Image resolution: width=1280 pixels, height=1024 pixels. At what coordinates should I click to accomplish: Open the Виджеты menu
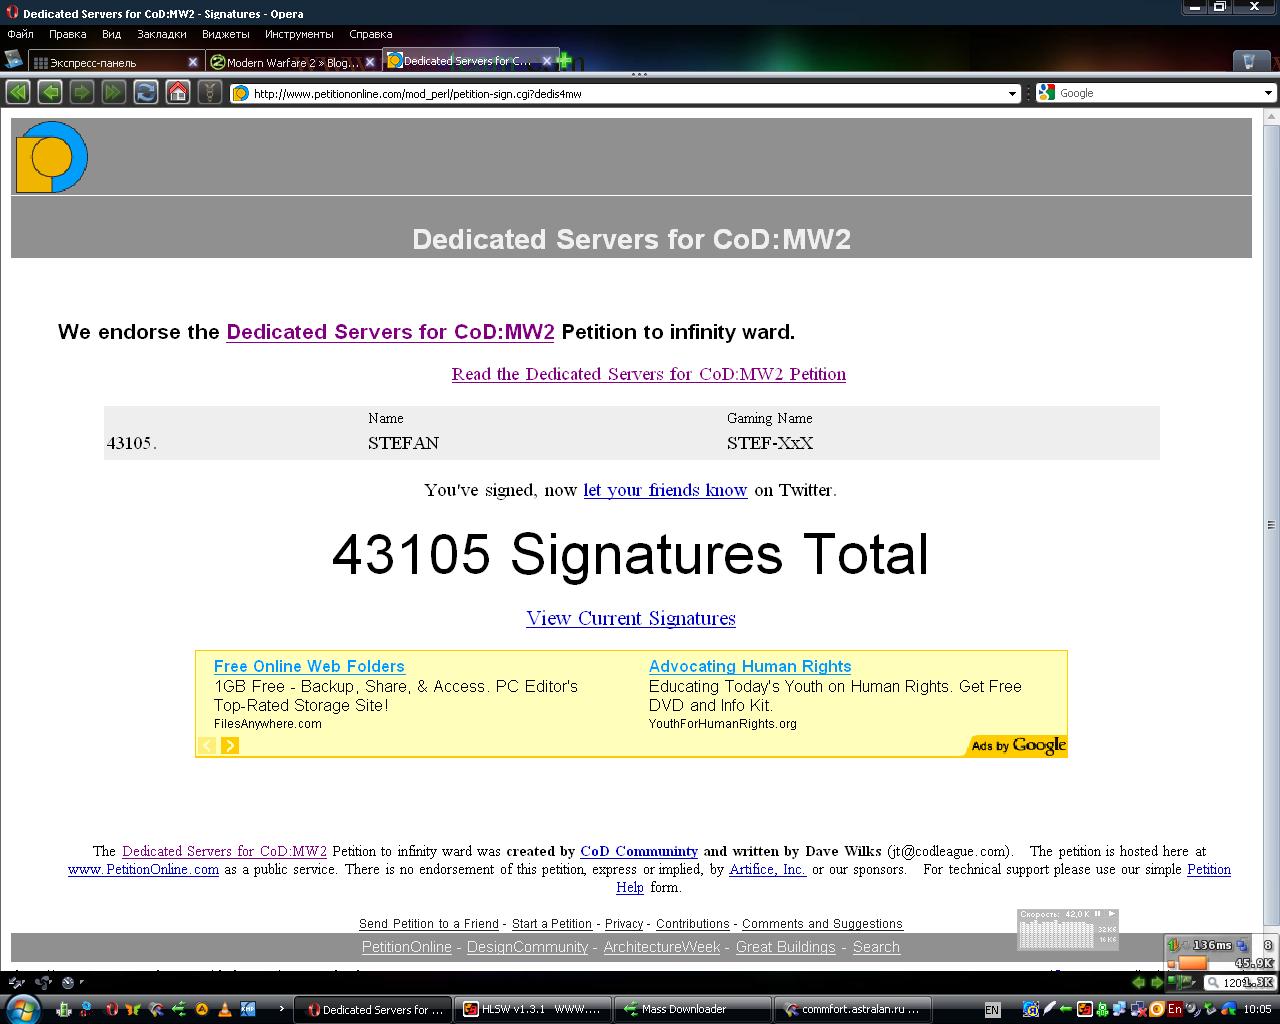pyautogui.click(x=226, y=34)
